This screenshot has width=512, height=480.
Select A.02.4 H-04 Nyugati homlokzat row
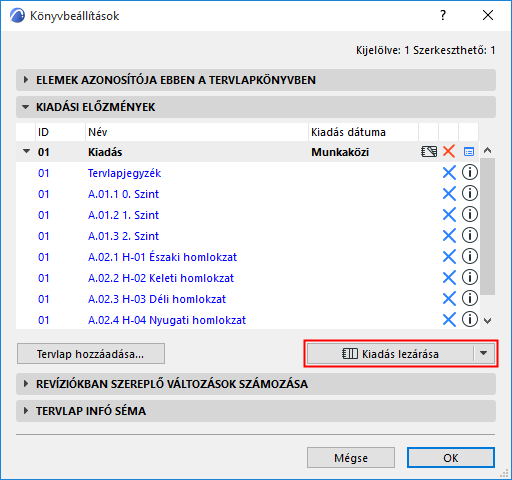[x=247, y=320]
